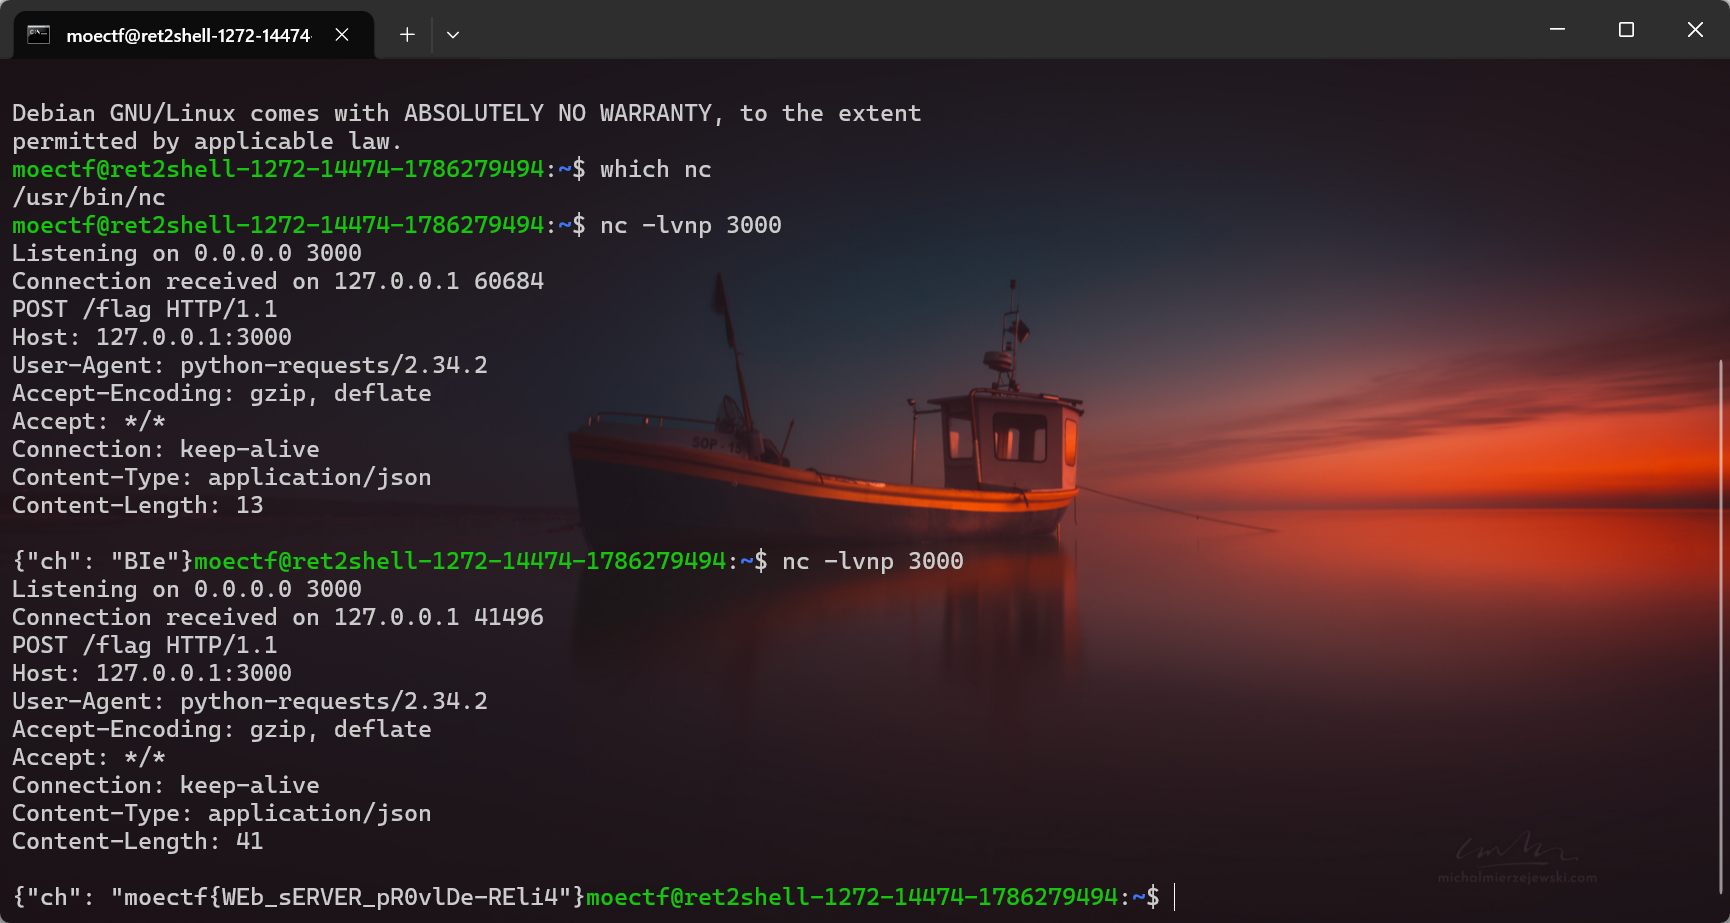Click the 'Content-Length: 41' line

(138, 841)
